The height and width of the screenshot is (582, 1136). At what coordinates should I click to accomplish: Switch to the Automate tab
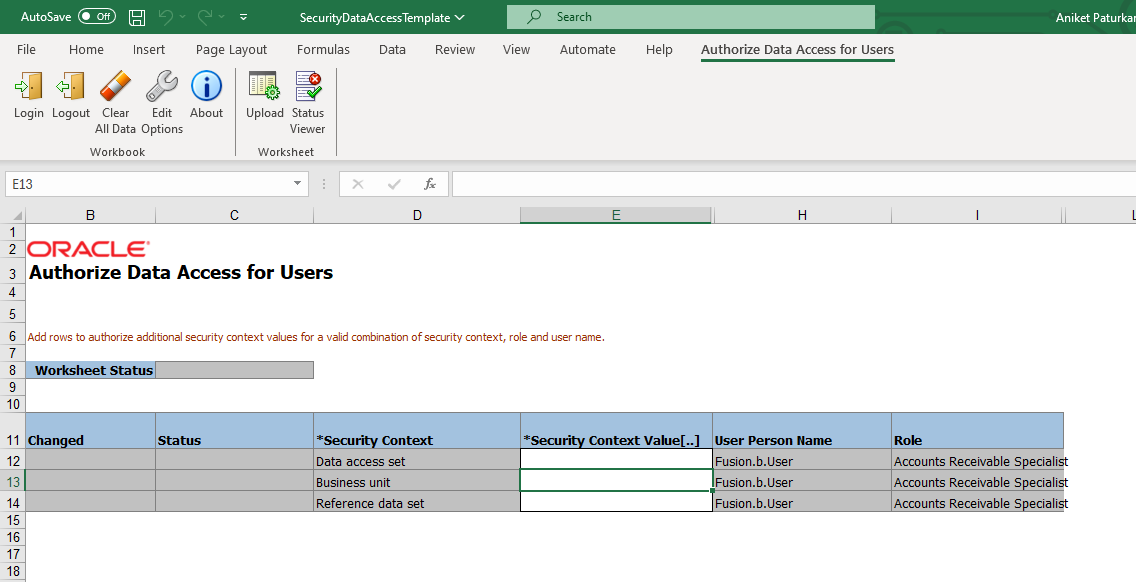point(588,49)
